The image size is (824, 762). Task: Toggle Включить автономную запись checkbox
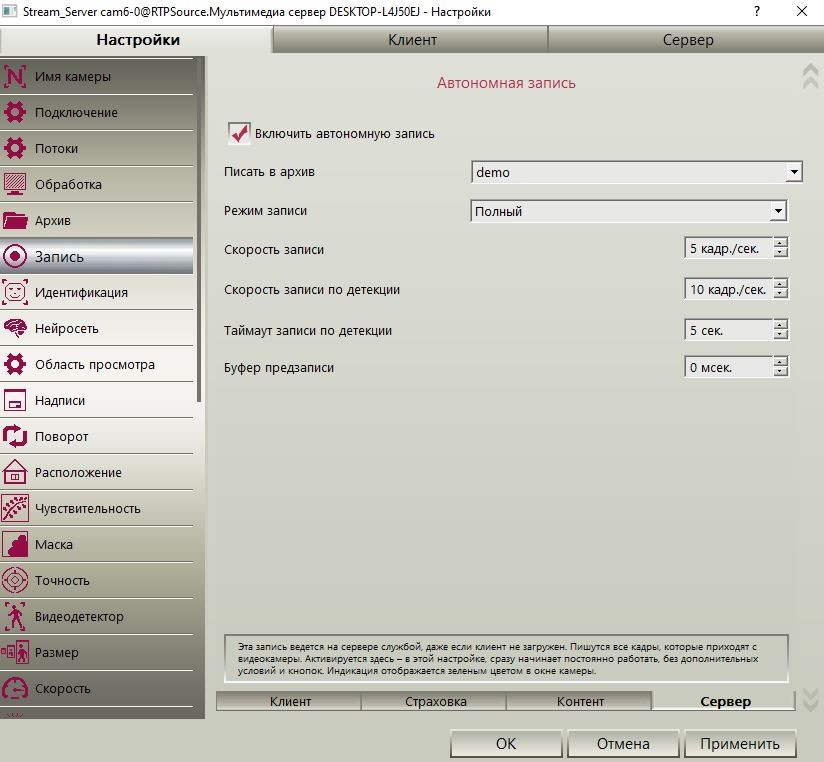click(x=239, y=133)
